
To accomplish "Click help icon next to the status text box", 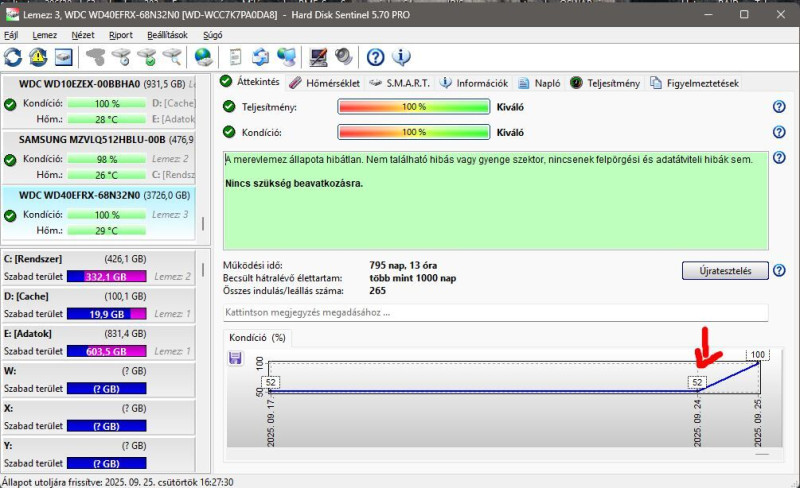I will [779, 157].
